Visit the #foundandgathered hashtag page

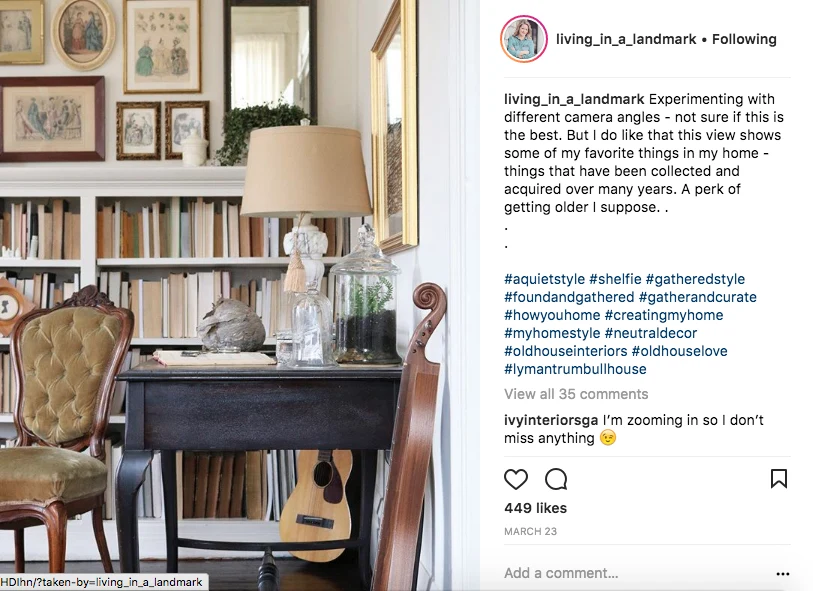pos(569,297)
